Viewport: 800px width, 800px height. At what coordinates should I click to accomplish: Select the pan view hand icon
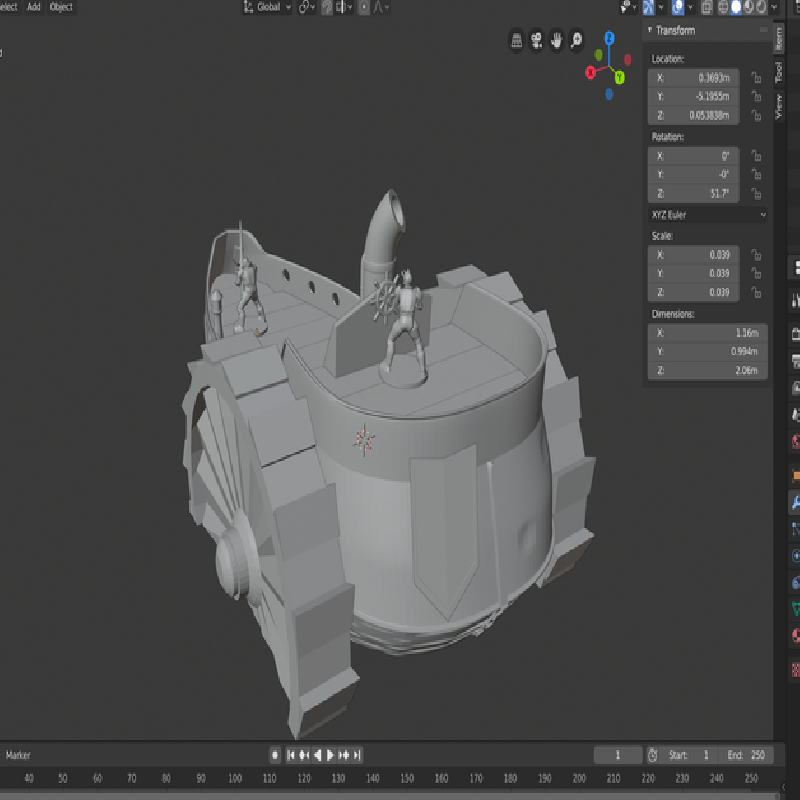coord(557,41)
